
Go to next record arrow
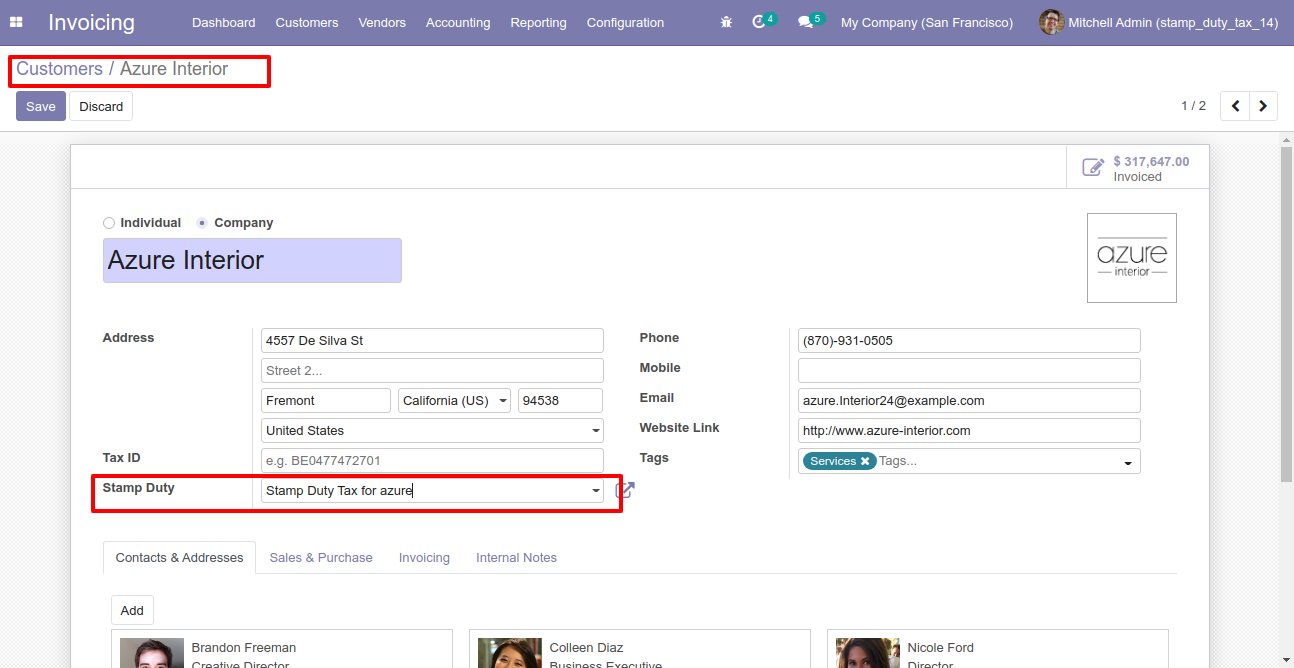pyautogui.click(x=1263, y=106)
